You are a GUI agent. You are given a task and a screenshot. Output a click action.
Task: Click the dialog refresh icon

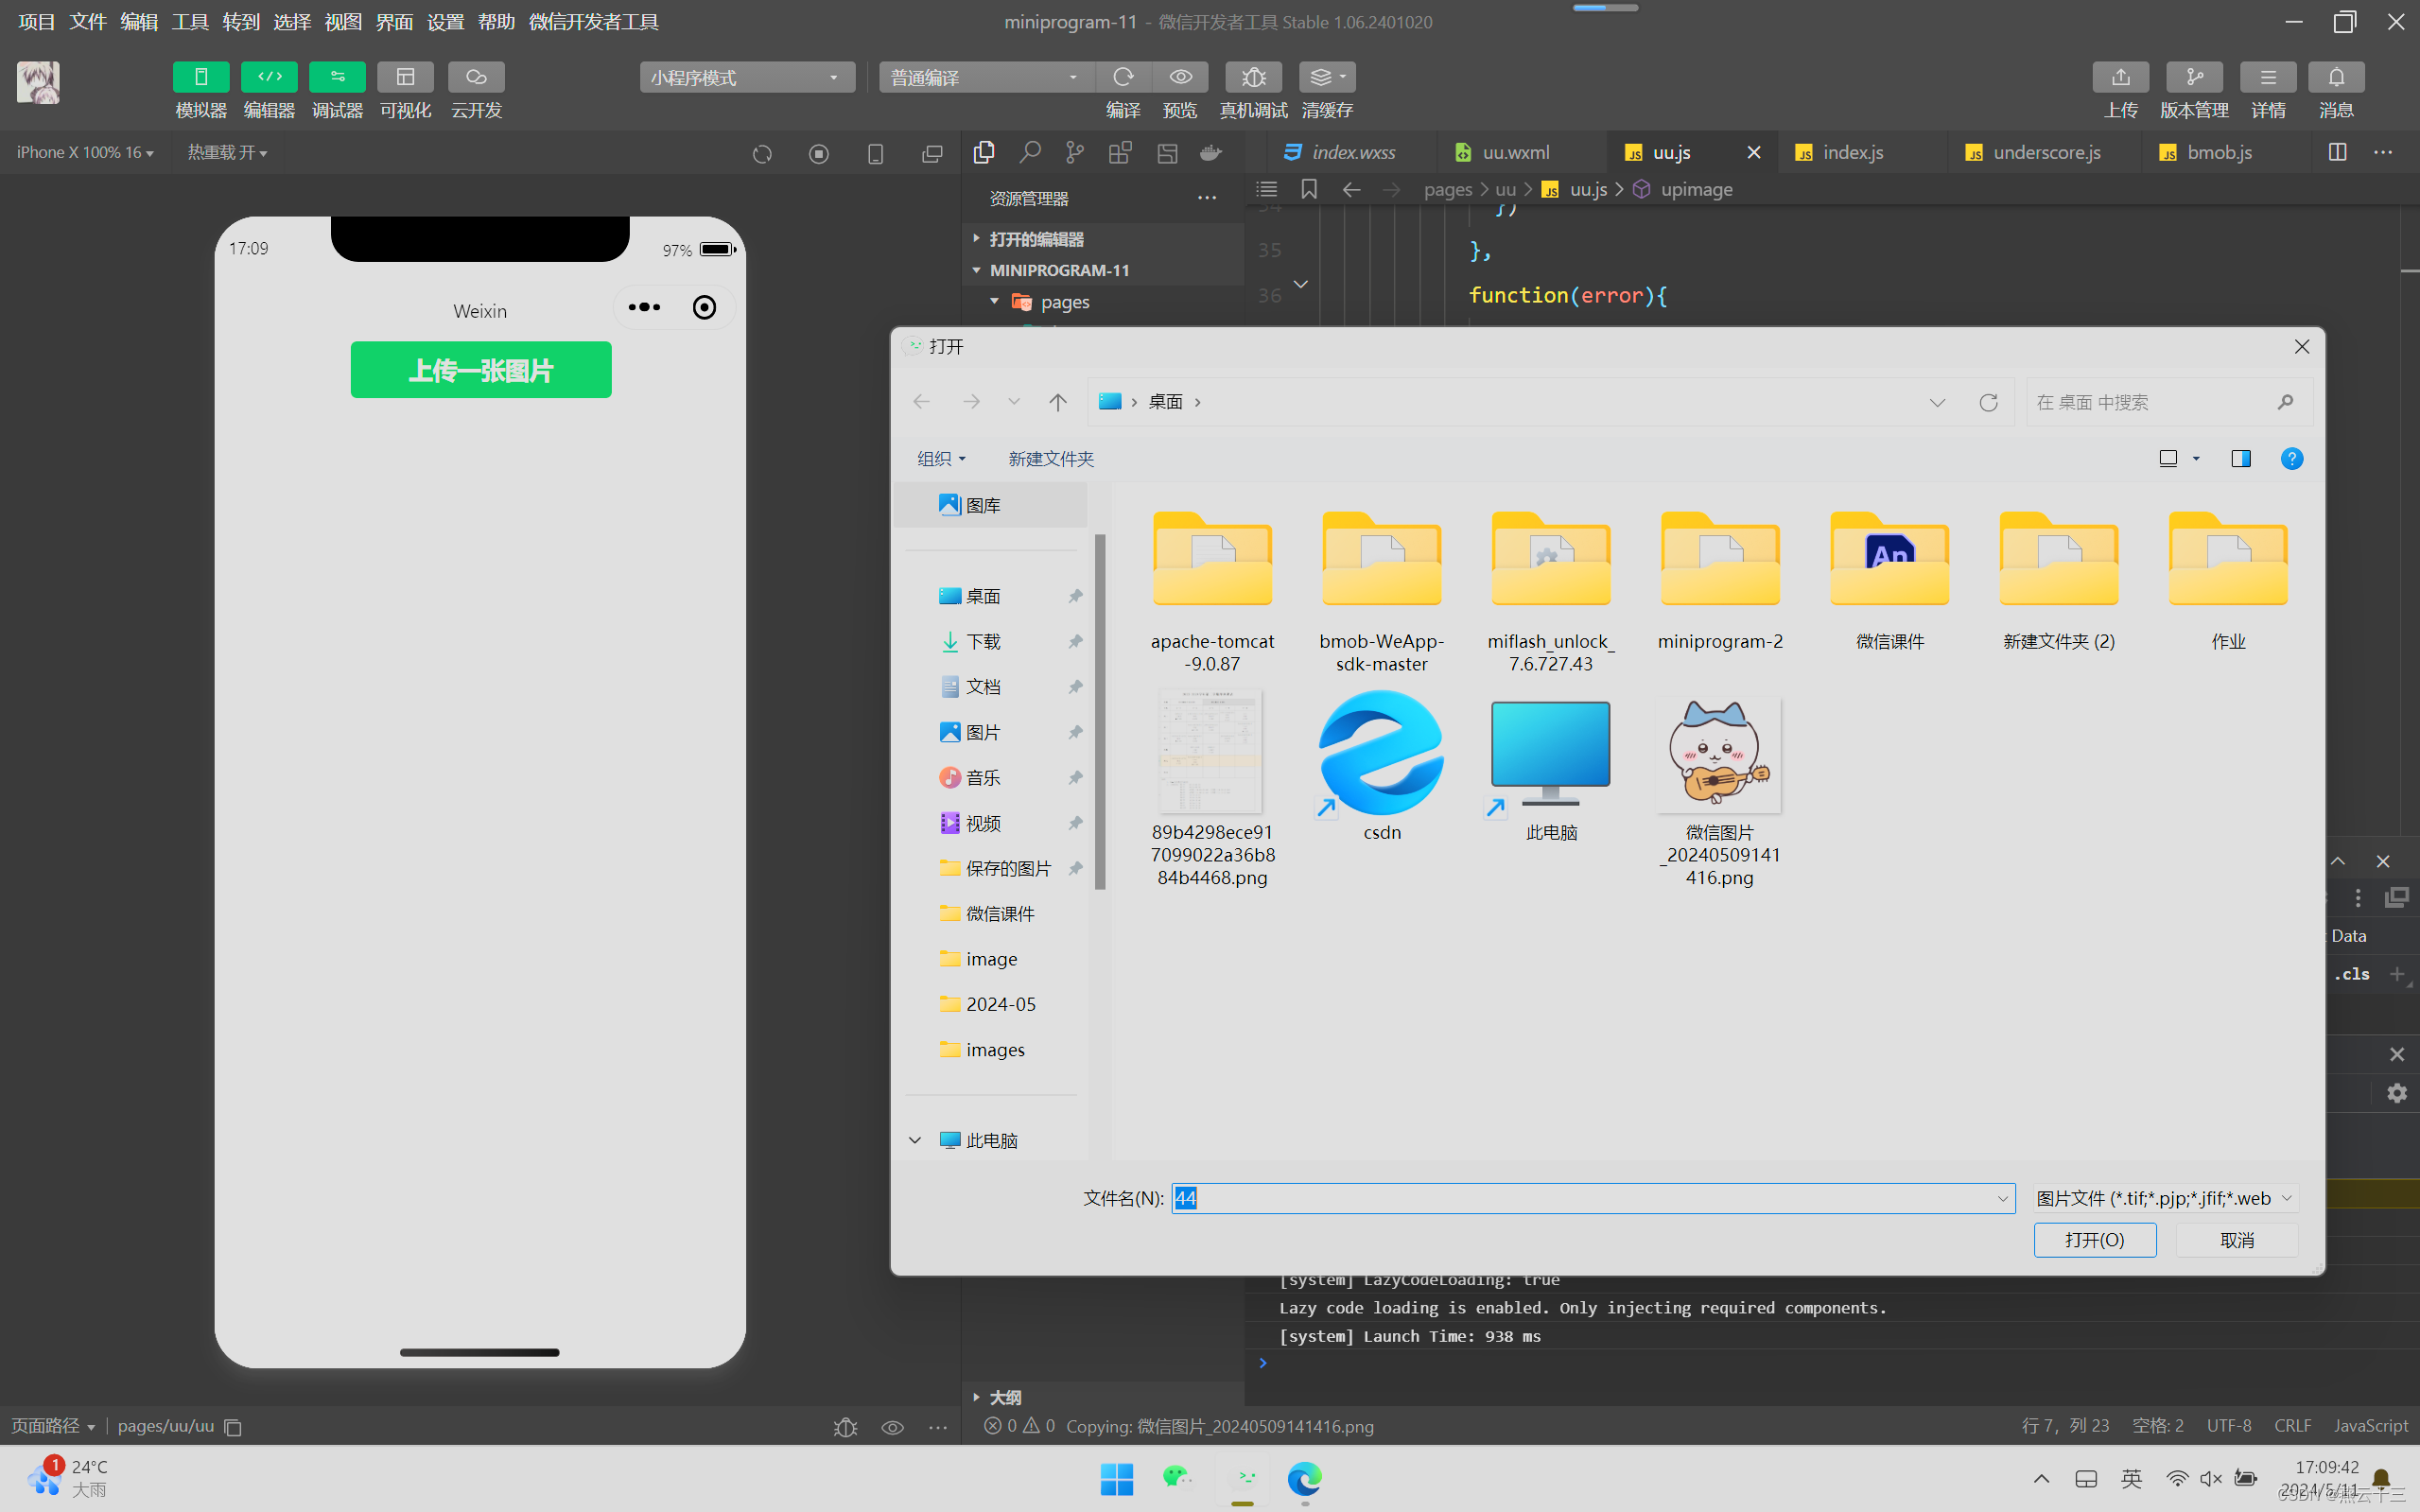tap(1988, 402)
